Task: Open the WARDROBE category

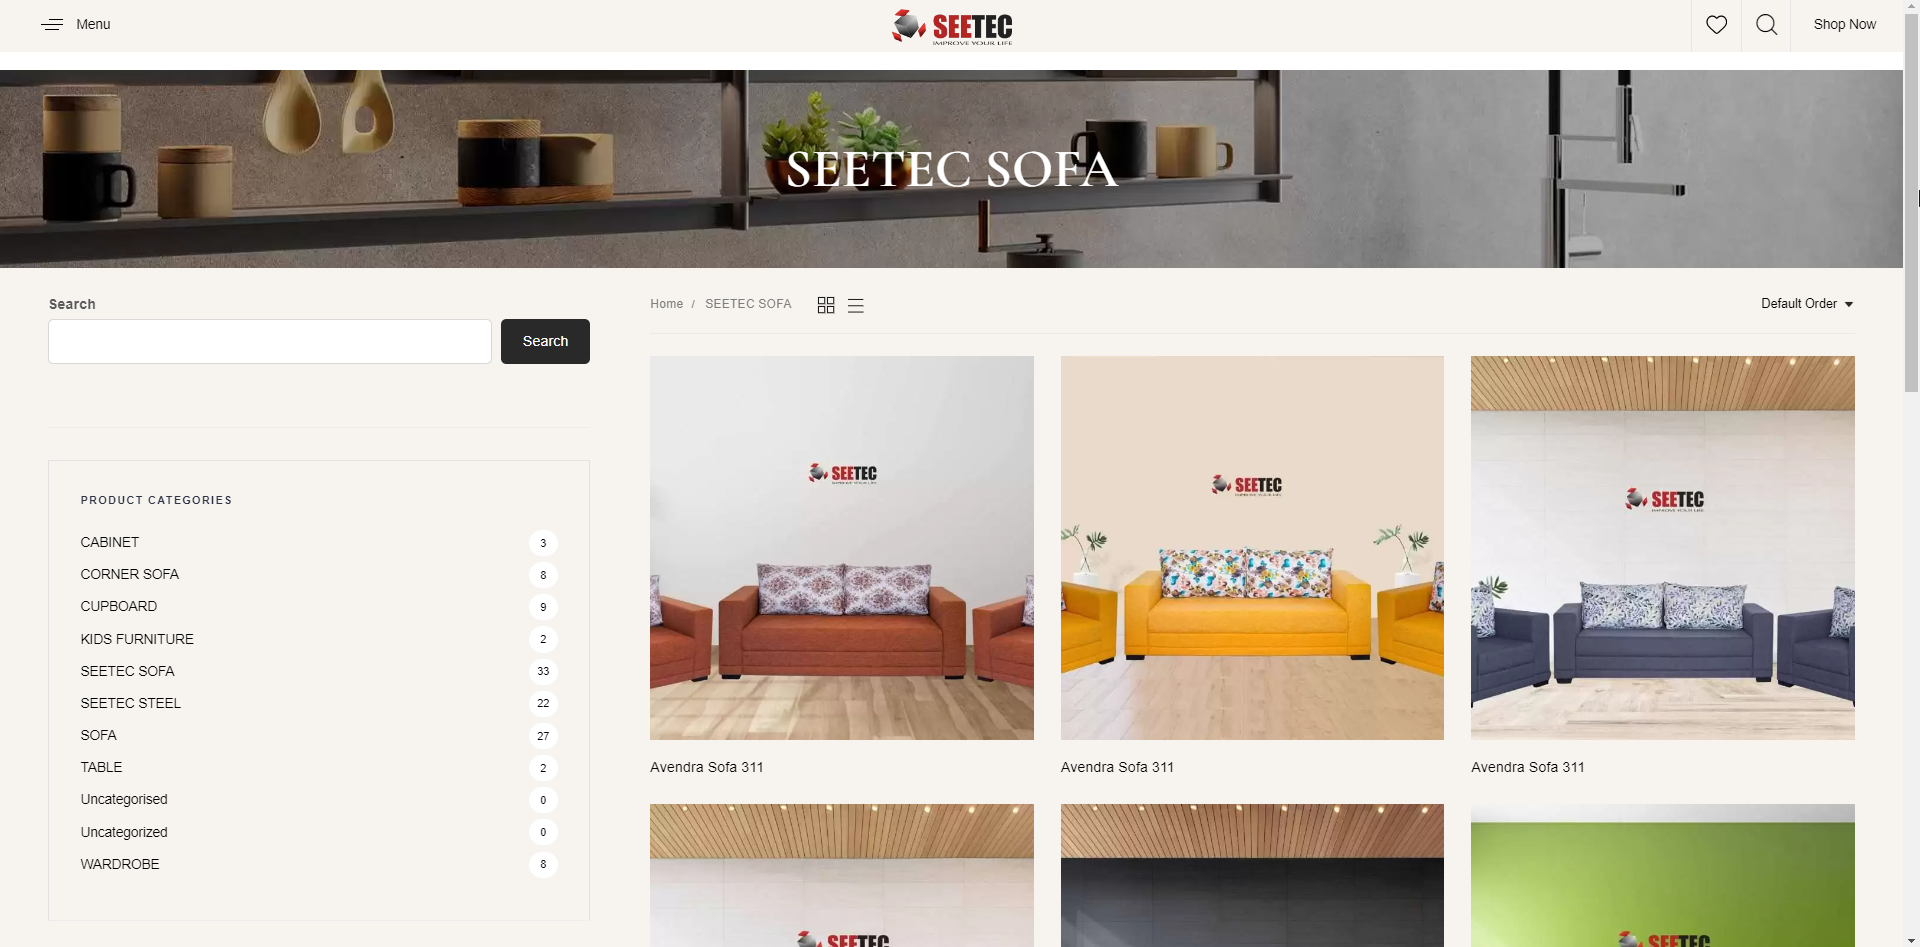Action: (x=120, y=864)
